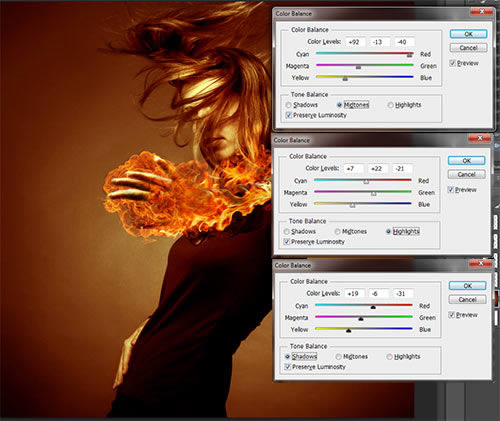500x421 pixels.
Task: Click the color level field showing -6
Action: coord(379,294)
